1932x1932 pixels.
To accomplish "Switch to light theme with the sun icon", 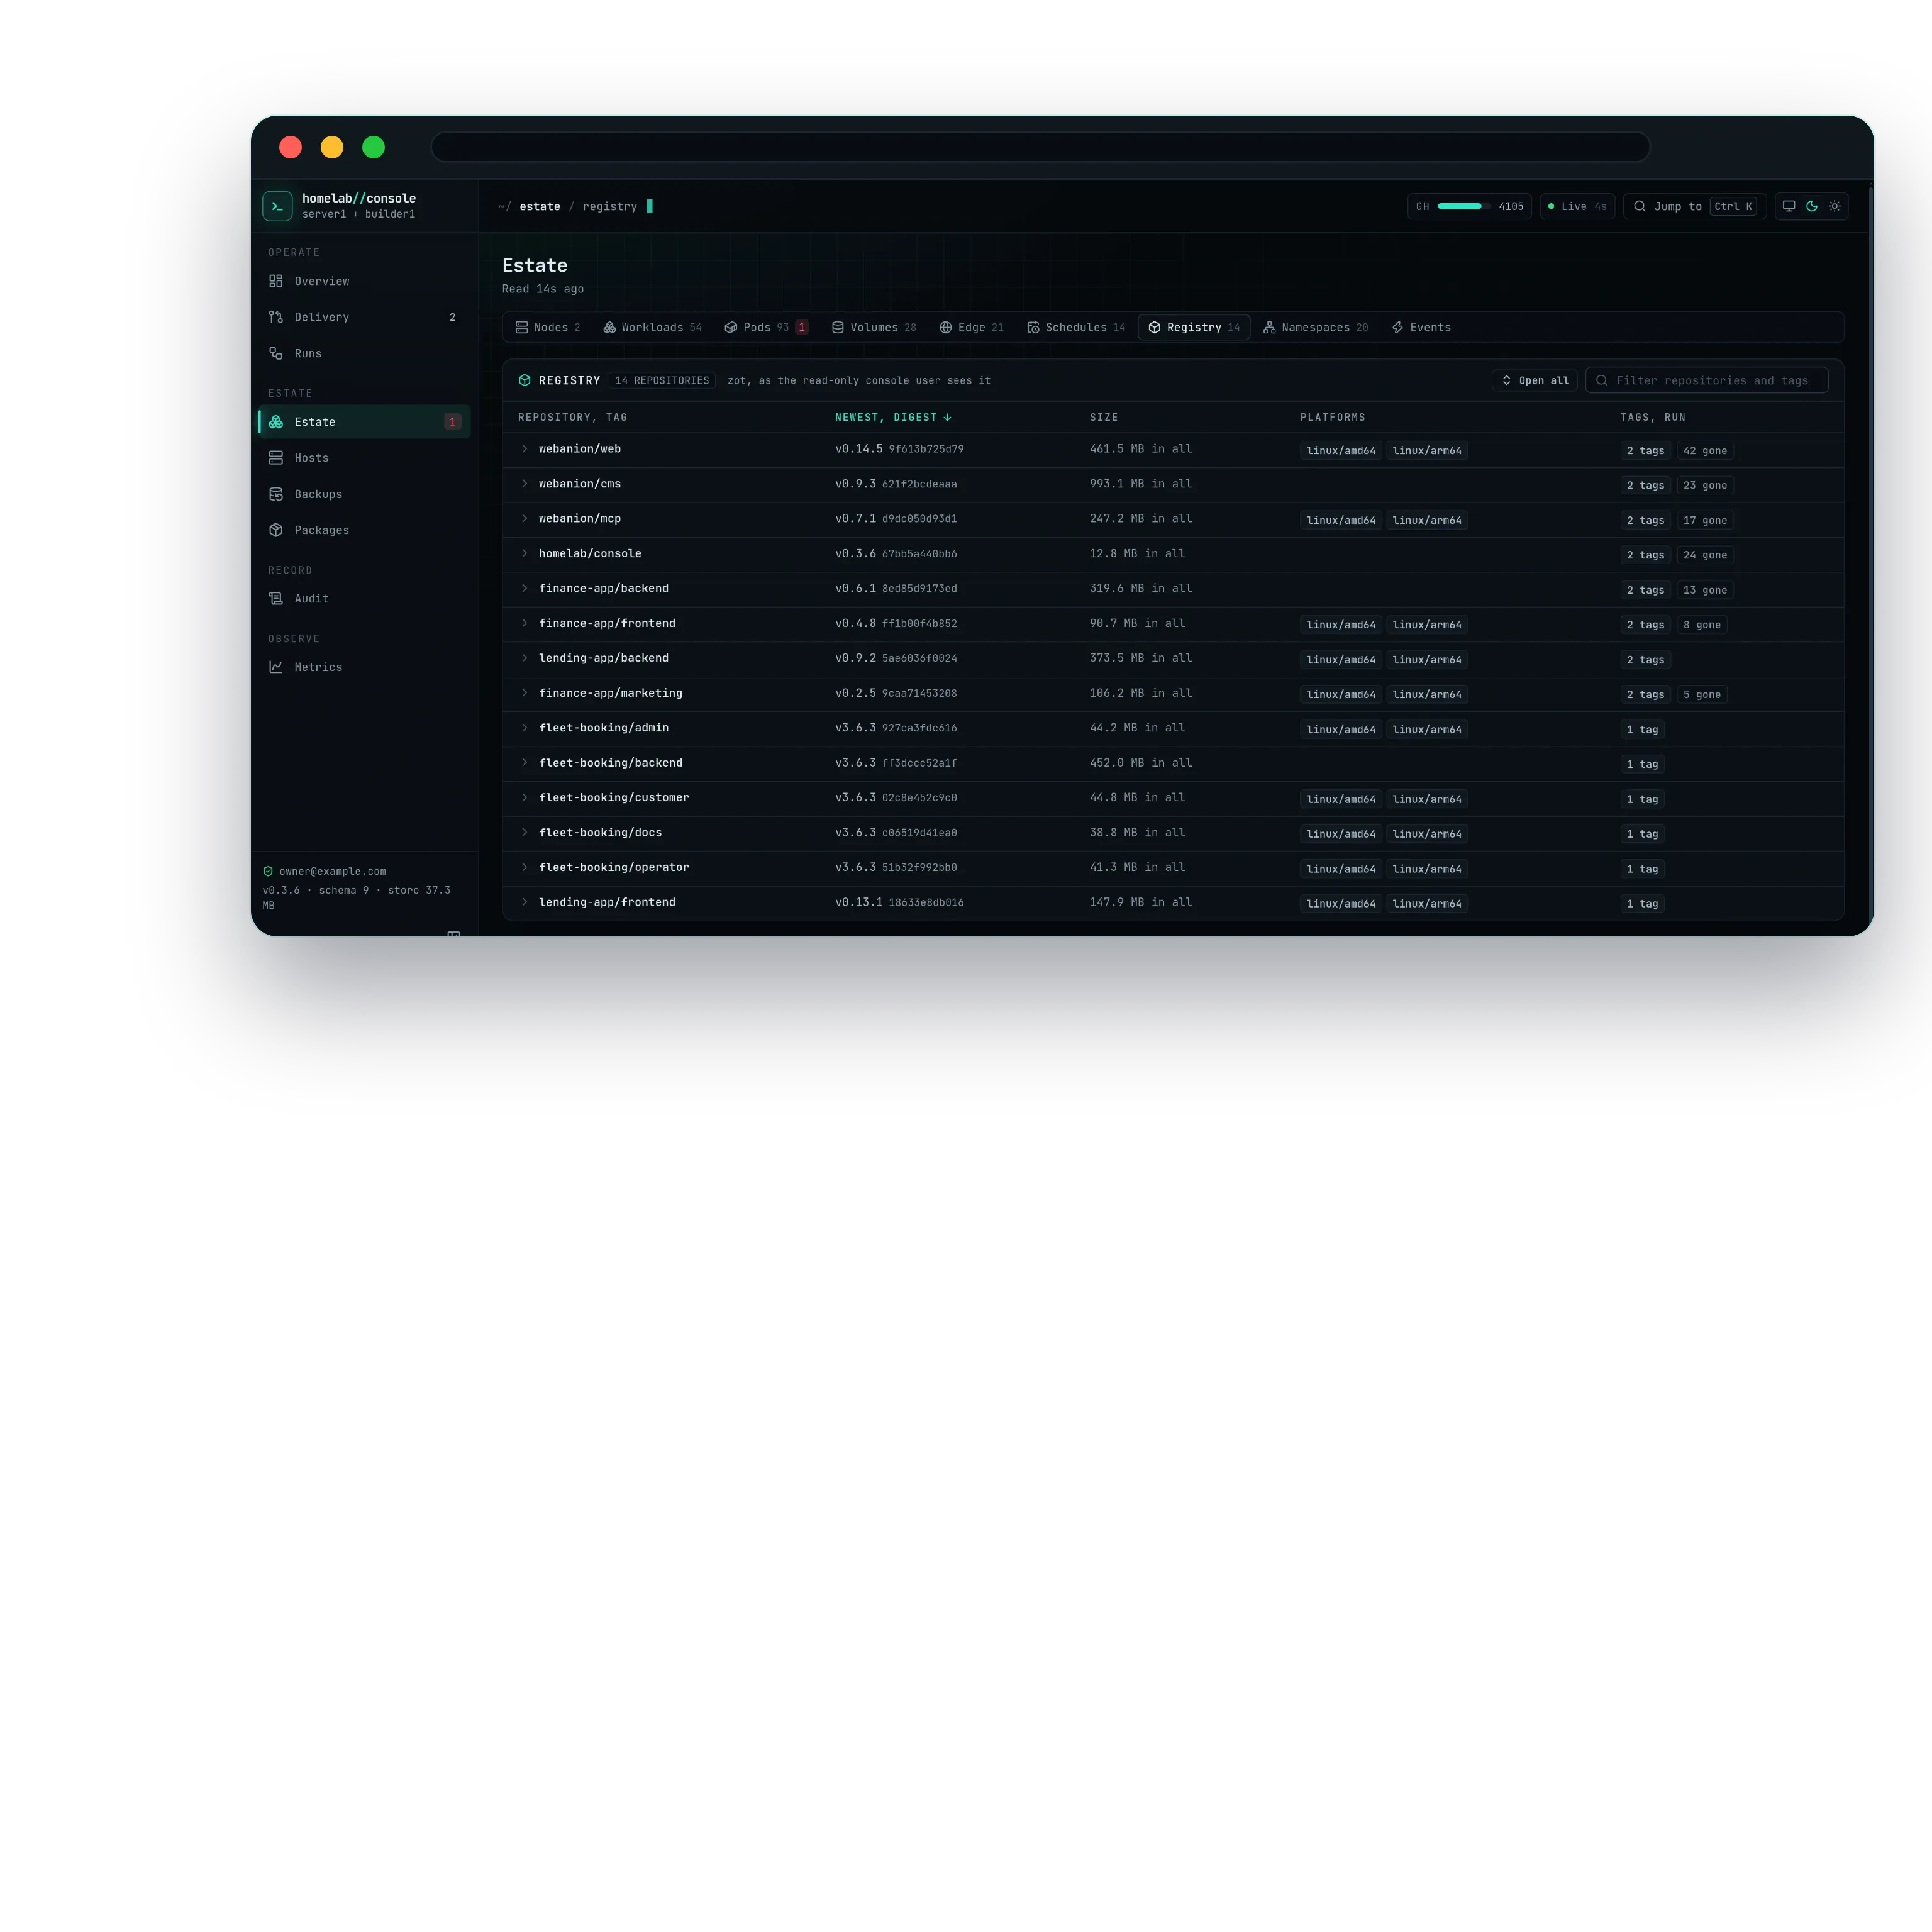I will [x=1835, y=206].
